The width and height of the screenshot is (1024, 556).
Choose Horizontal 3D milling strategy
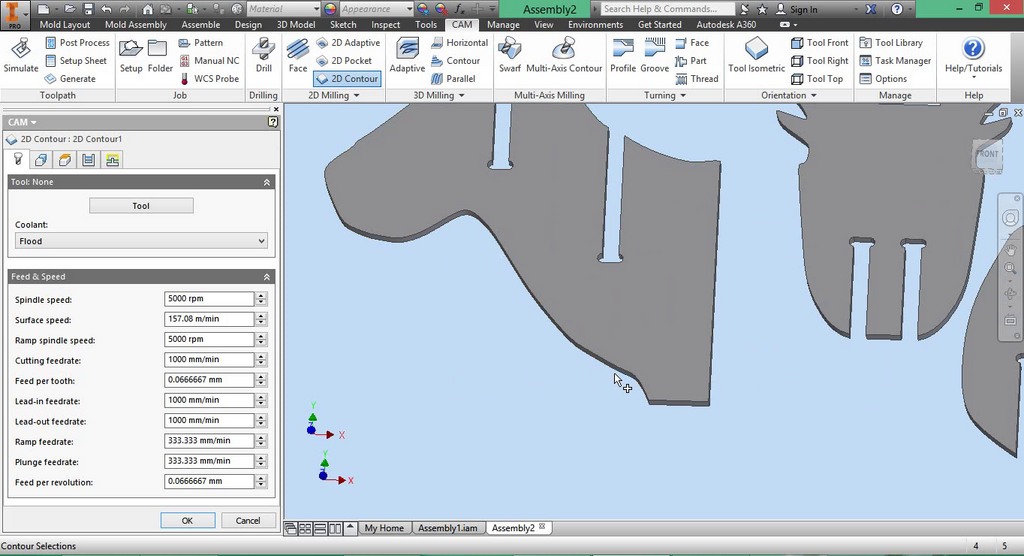[460, 42]
